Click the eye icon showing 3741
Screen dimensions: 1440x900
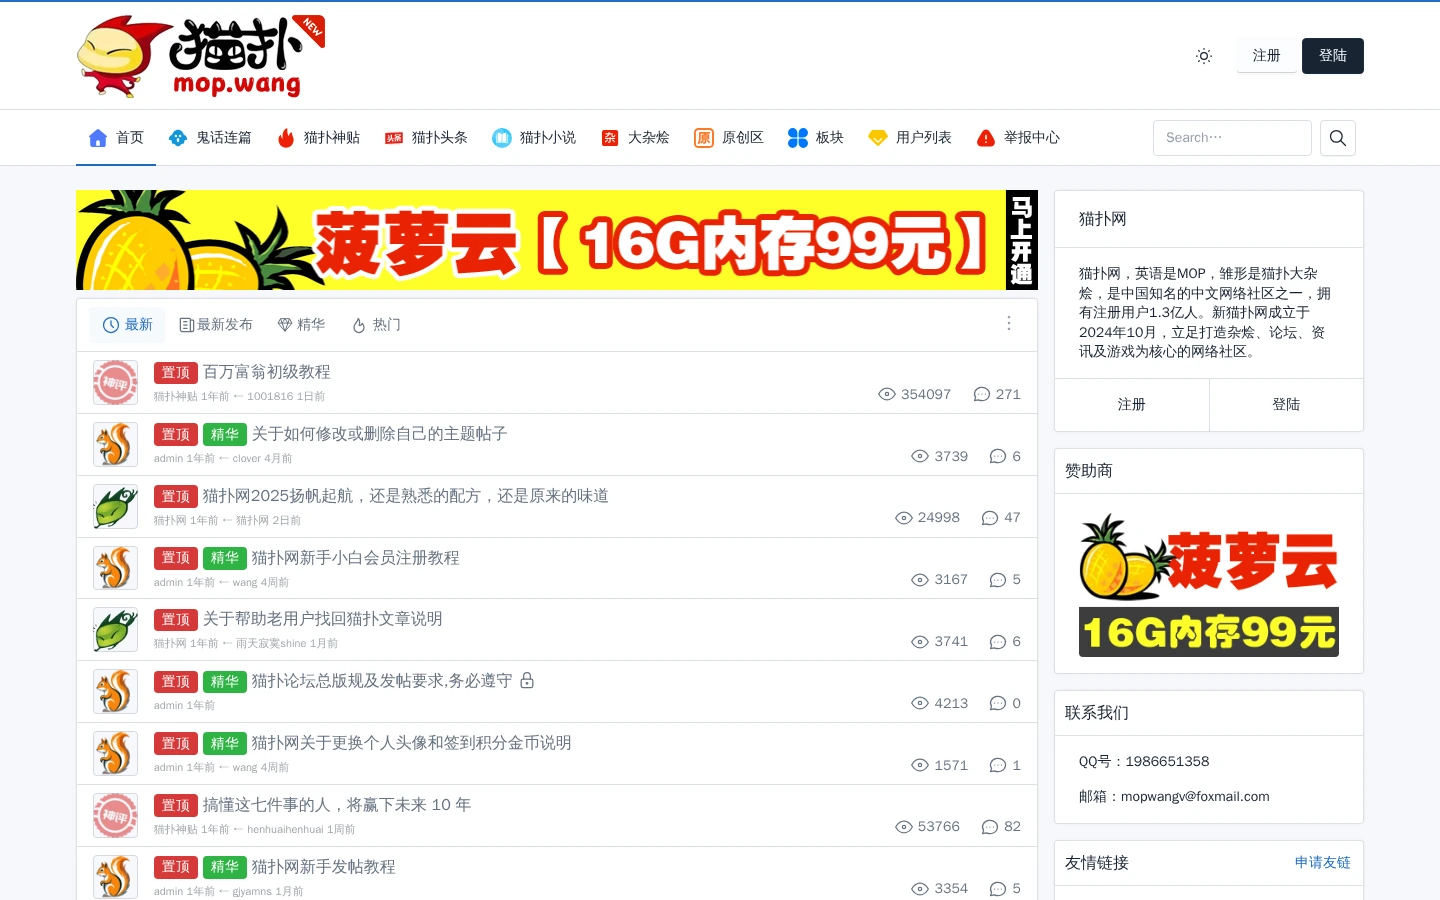pyautogui.click(x=920, y=642)
